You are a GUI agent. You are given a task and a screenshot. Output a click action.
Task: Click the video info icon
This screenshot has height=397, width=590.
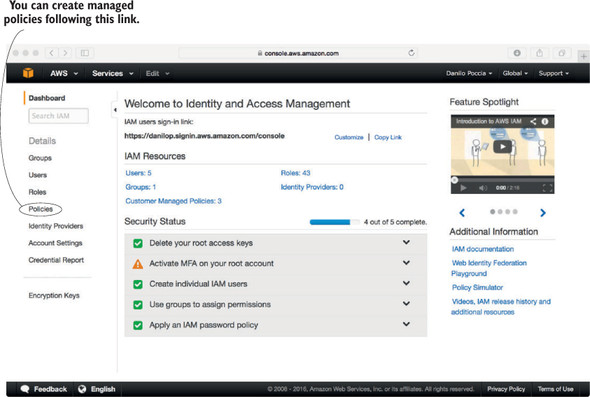pyautogui.click(x=544, y=121)
